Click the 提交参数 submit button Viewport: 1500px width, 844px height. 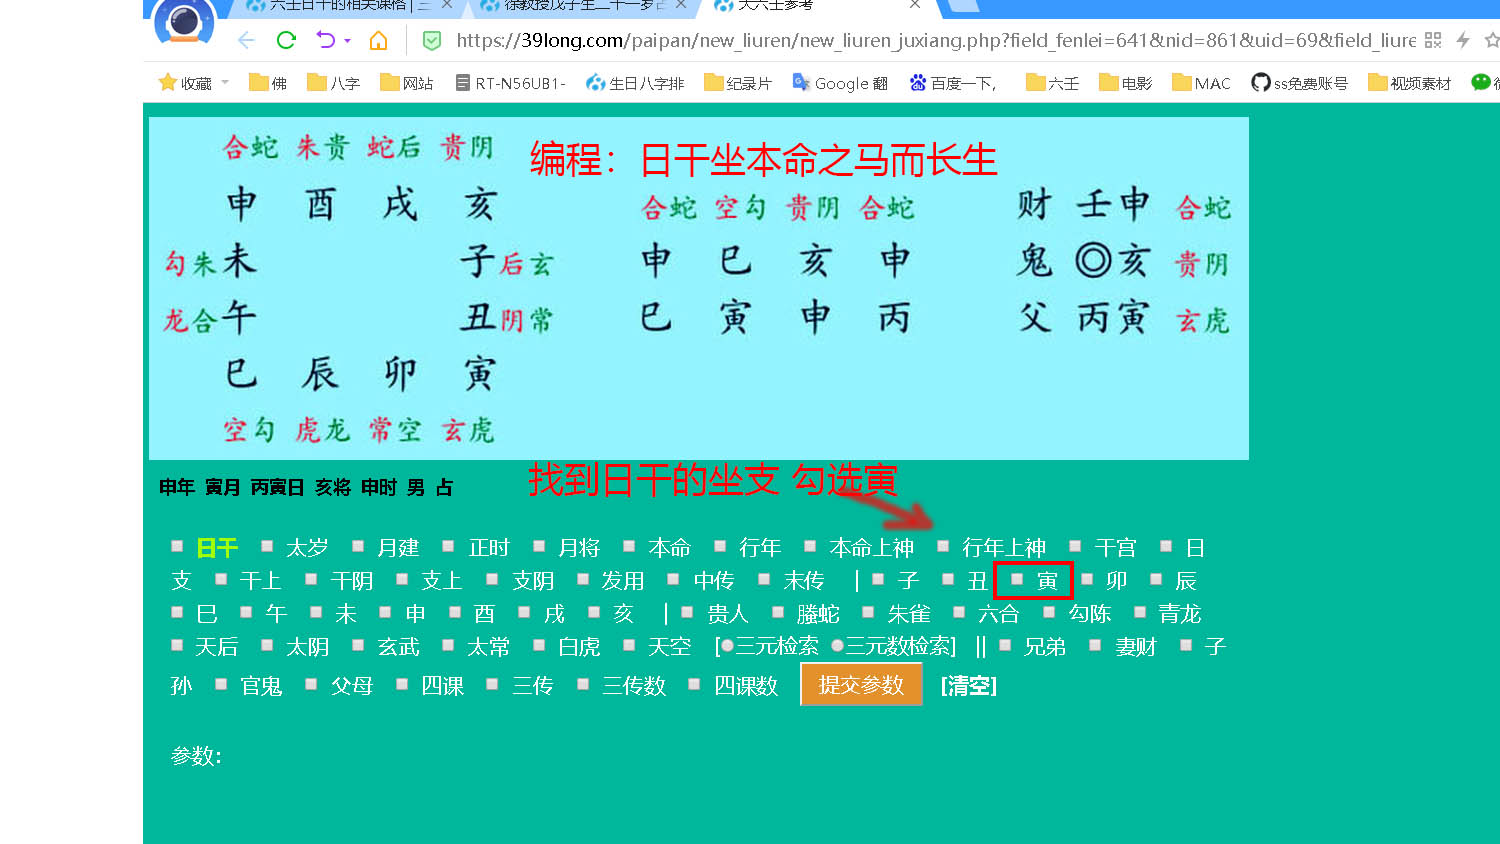pyautogui.click(x=861, y=685)
